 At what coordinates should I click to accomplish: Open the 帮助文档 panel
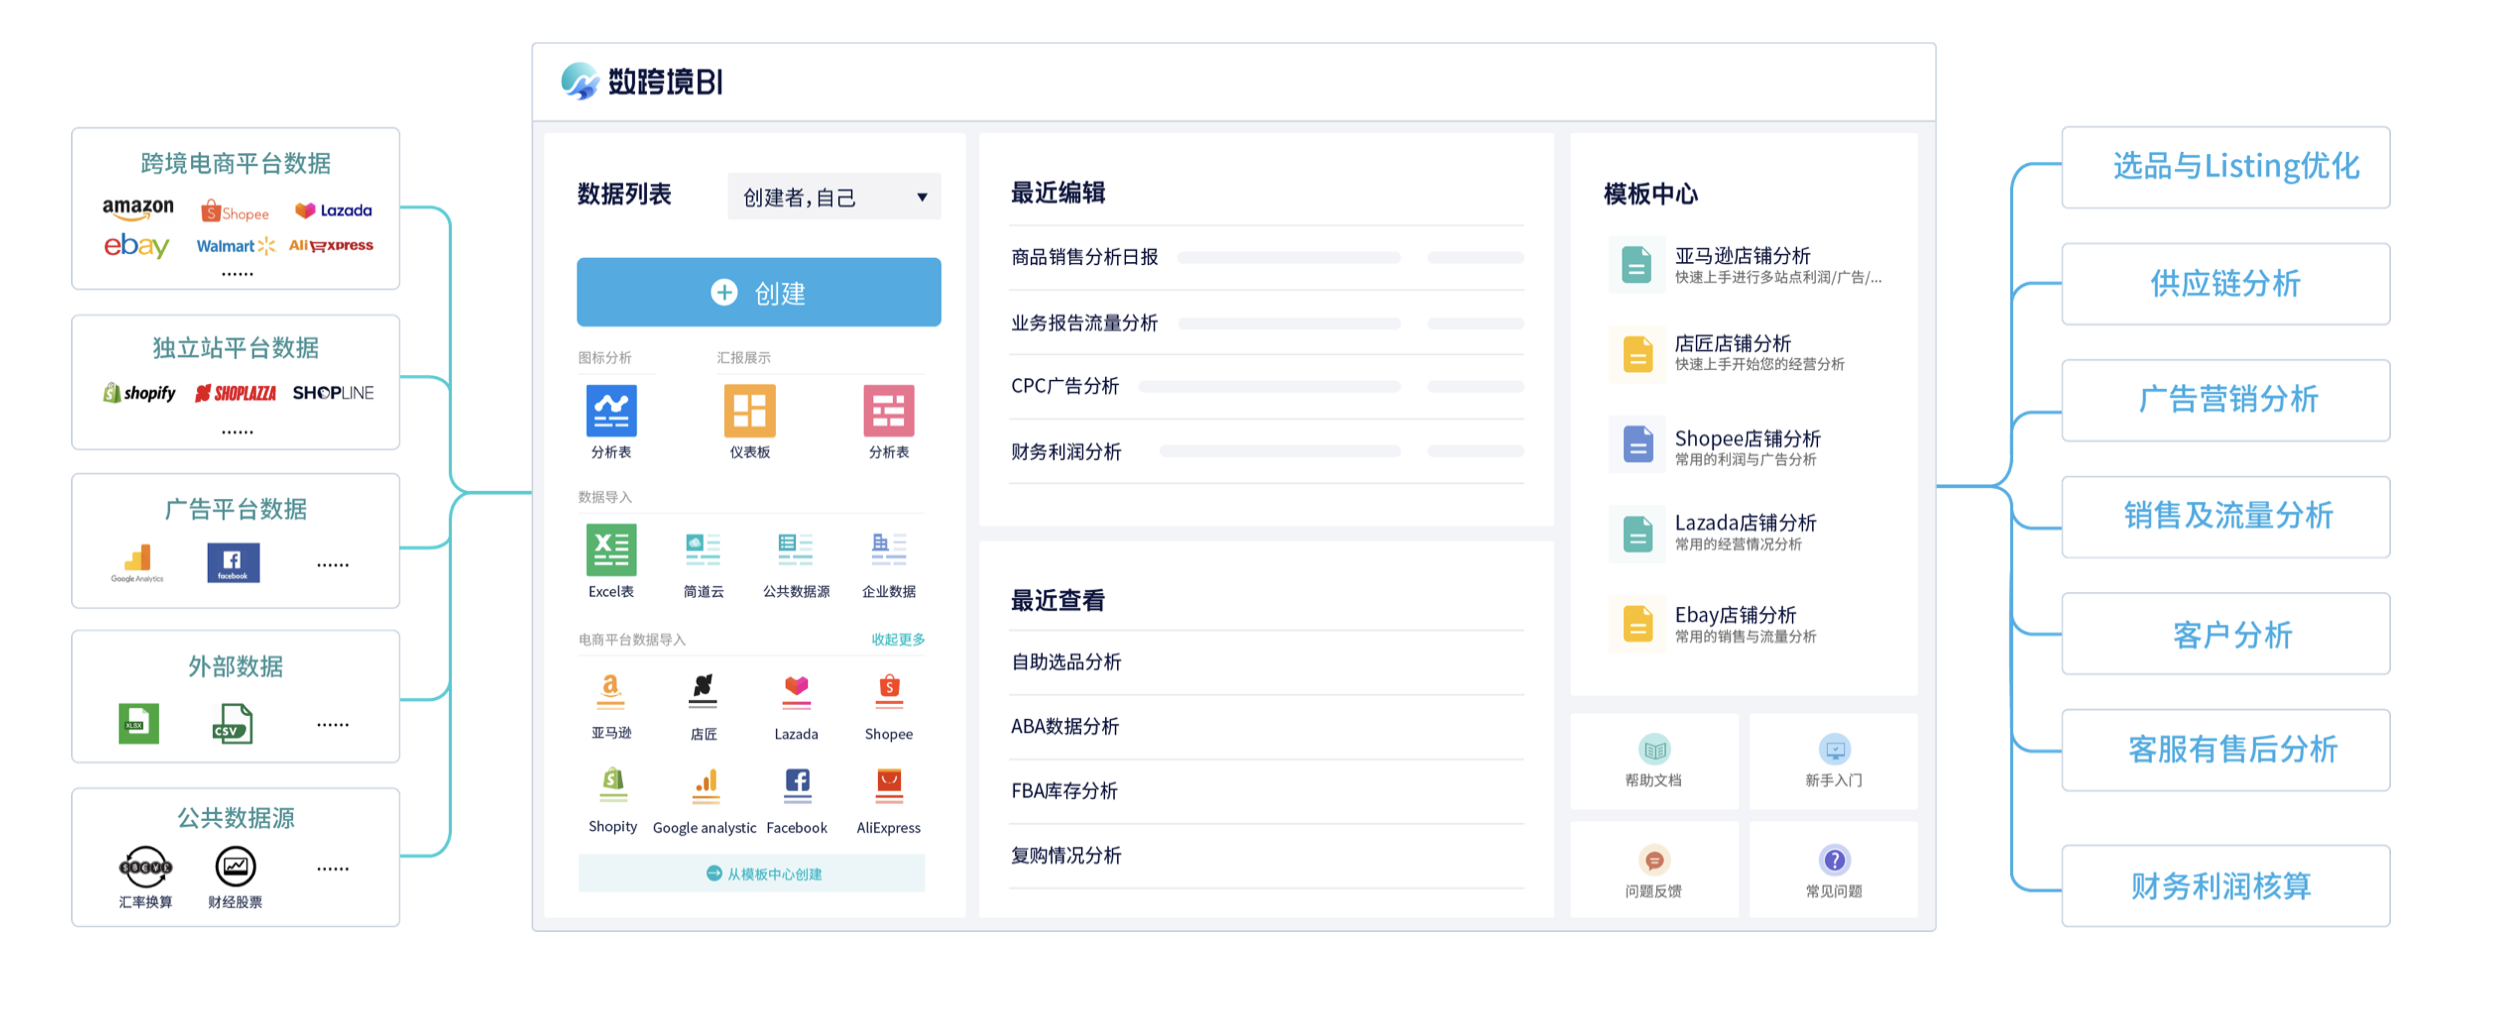click(1655, 760)
